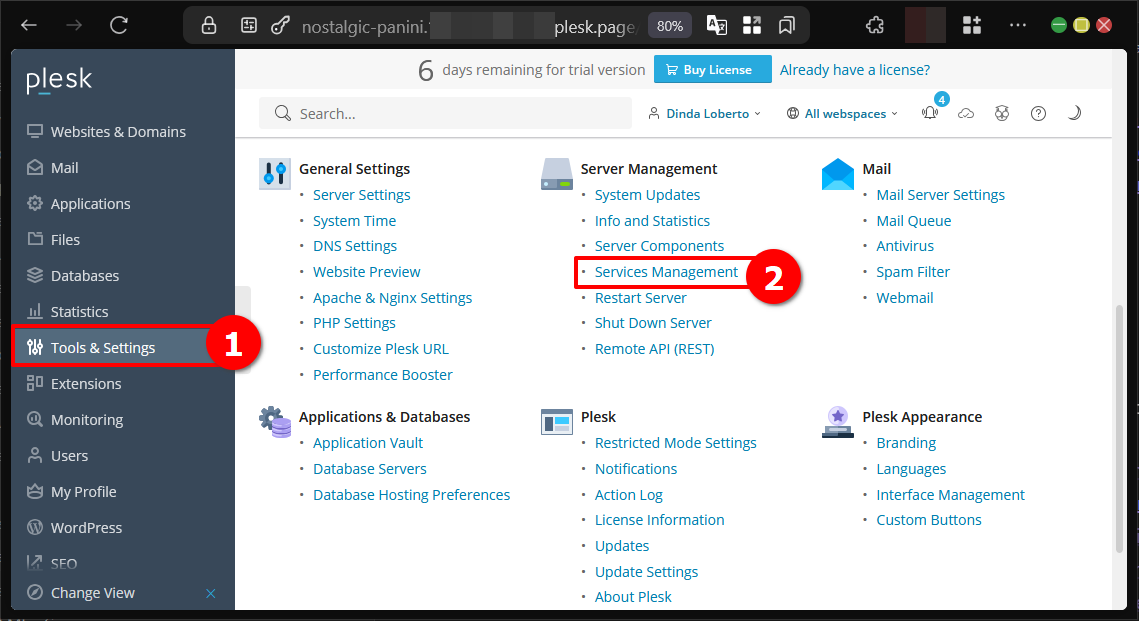Open the browser's more options menu
Image resolution: width=1139 pixels, height=621 pixels.
(1018, 24)
